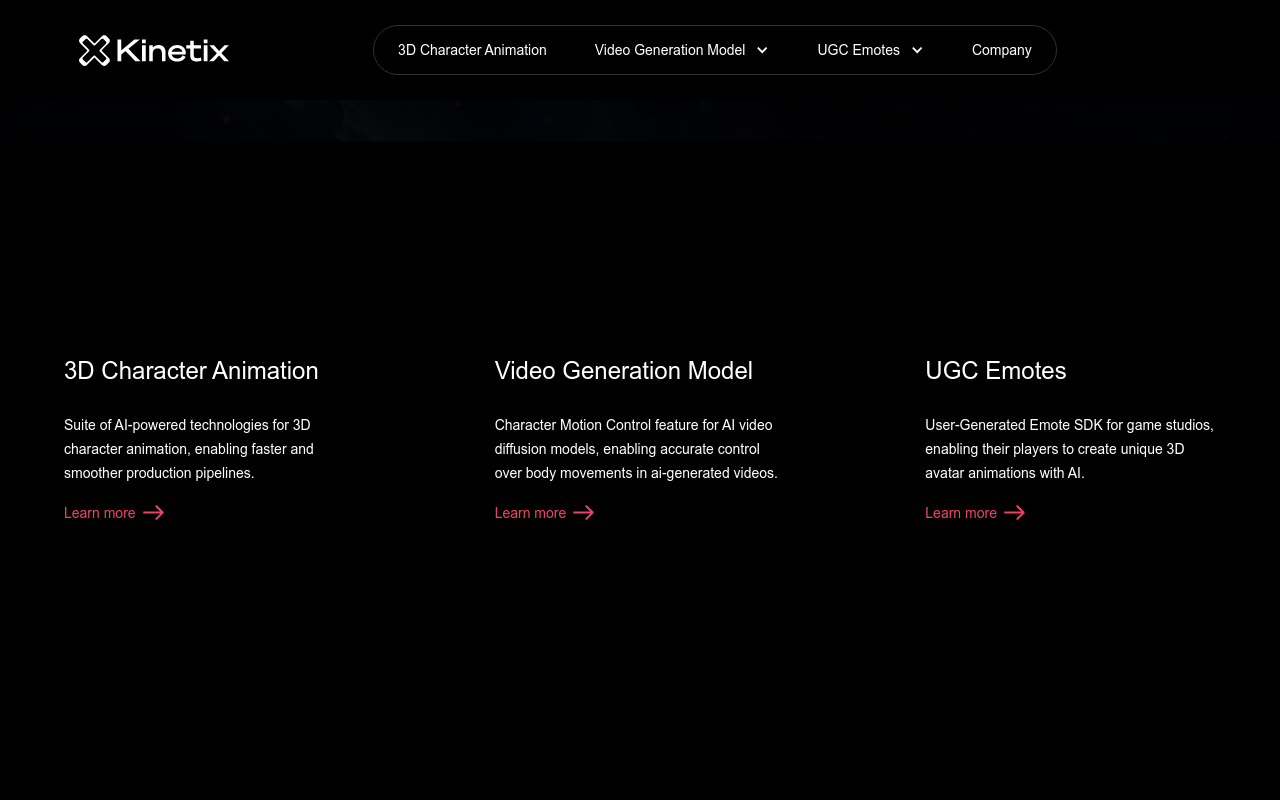Click arrow icon under 3D Character Animation
Viewport: 1280px width, 800px height.
tap(153, 513)
